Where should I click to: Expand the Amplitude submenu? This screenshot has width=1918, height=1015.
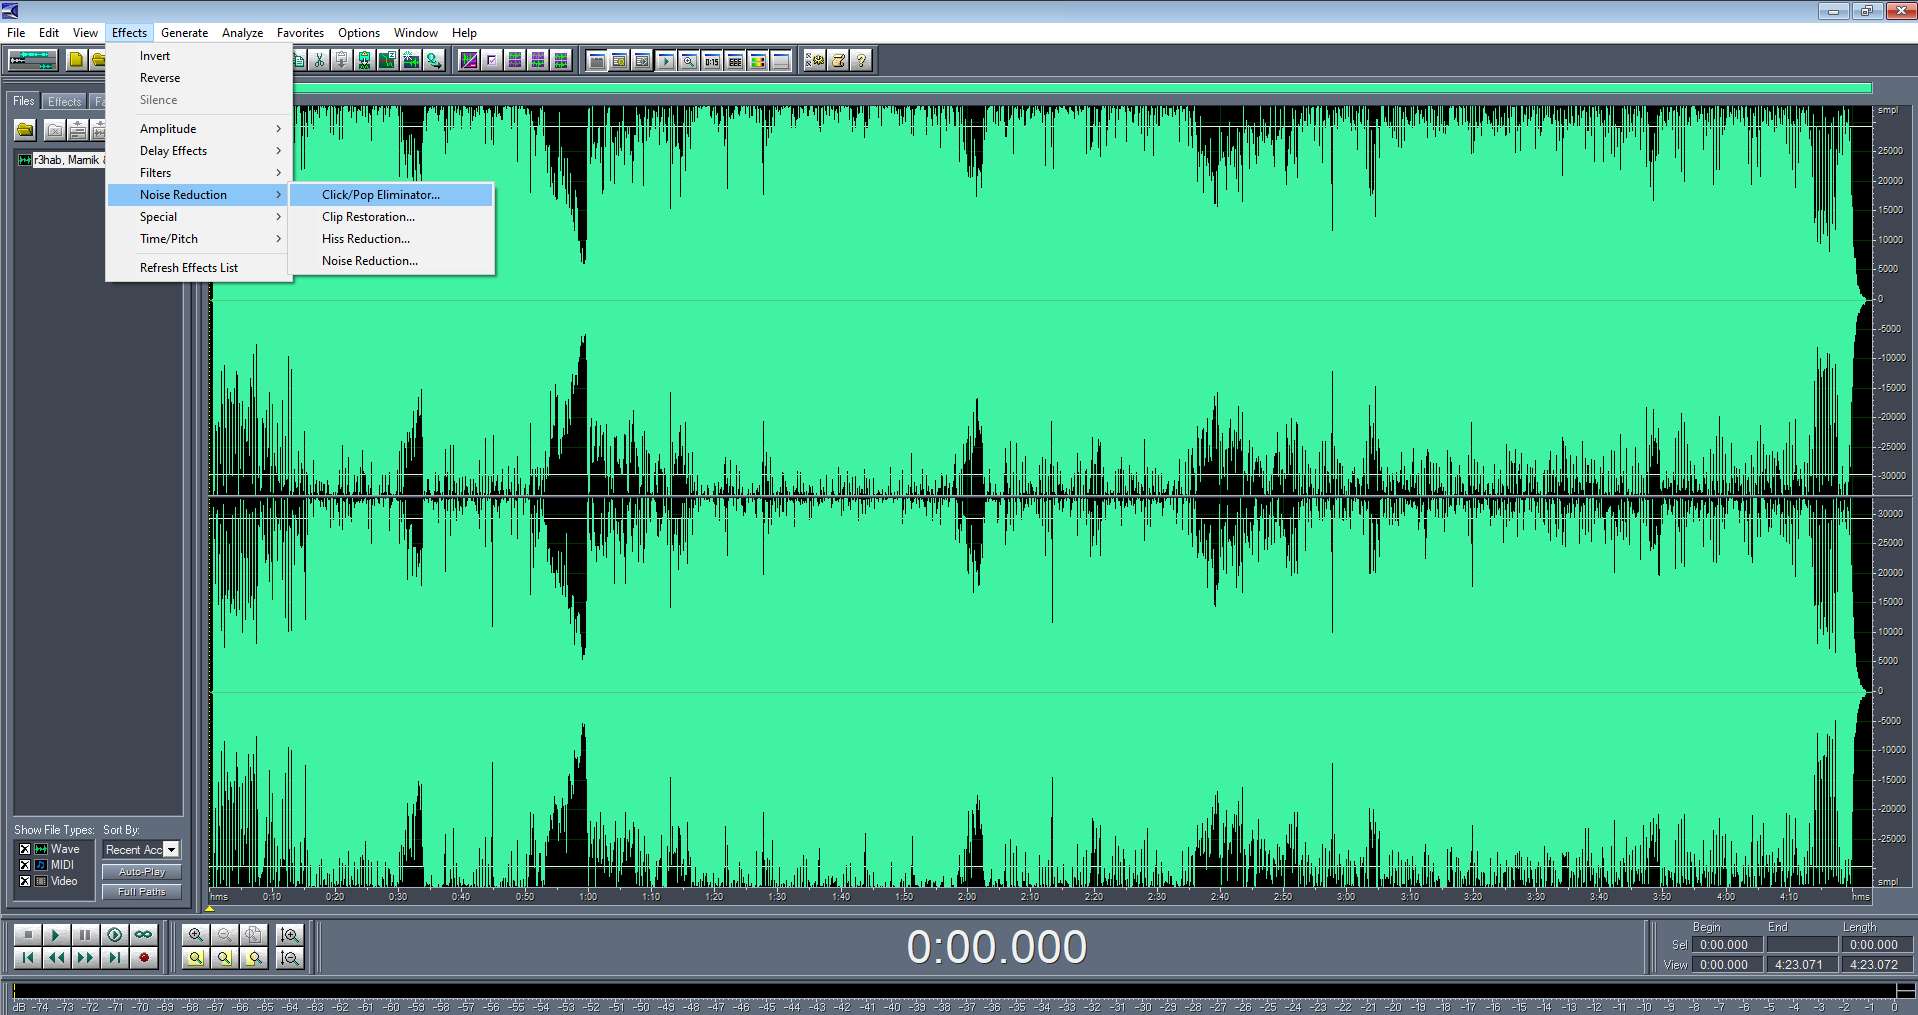point(199,129)
